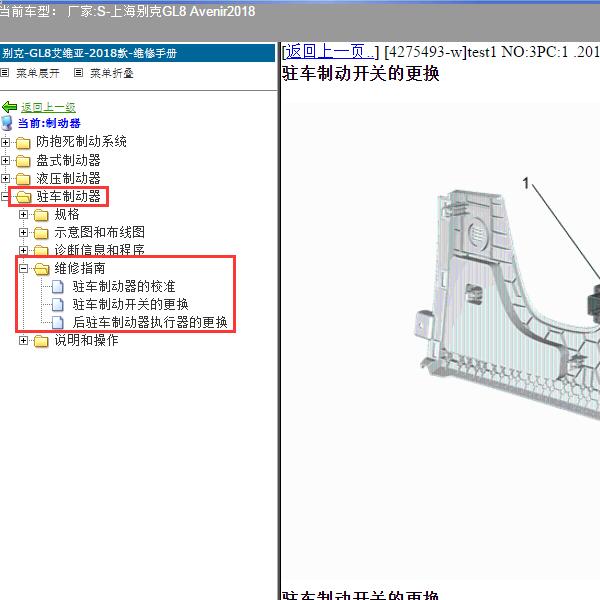Viewport: 600px width, 600px height.
Task: Open the 驻车制动开关的更换 document
Action: click(130, 304)
